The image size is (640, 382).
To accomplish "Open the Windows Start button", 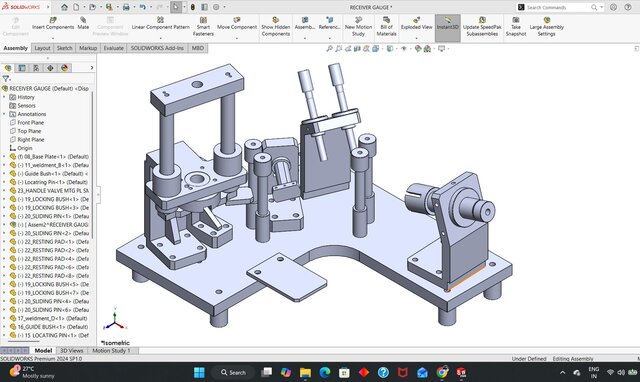I will (x=199, y=372).
